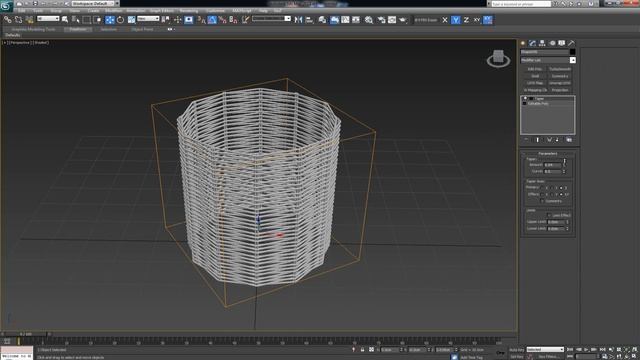Click the Taper Amount input field
Viewport: 640px width, 360px height.
click(x=553, y=165)
